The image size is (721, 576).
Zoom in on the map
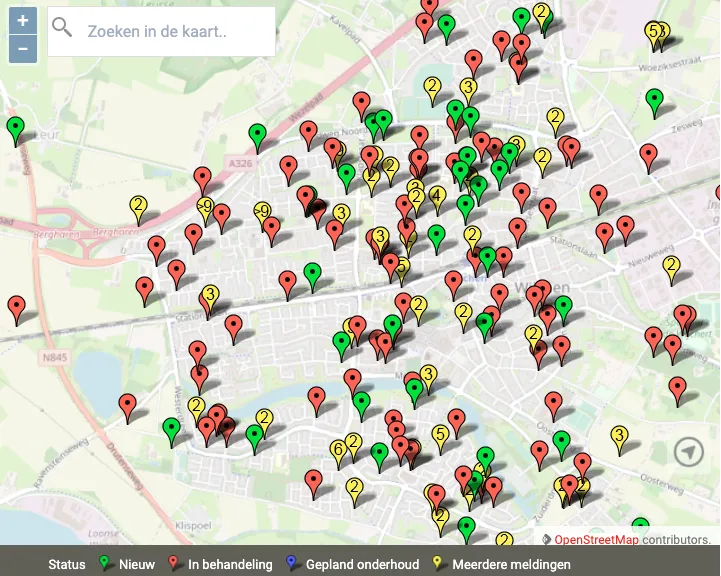coord(23,20)
